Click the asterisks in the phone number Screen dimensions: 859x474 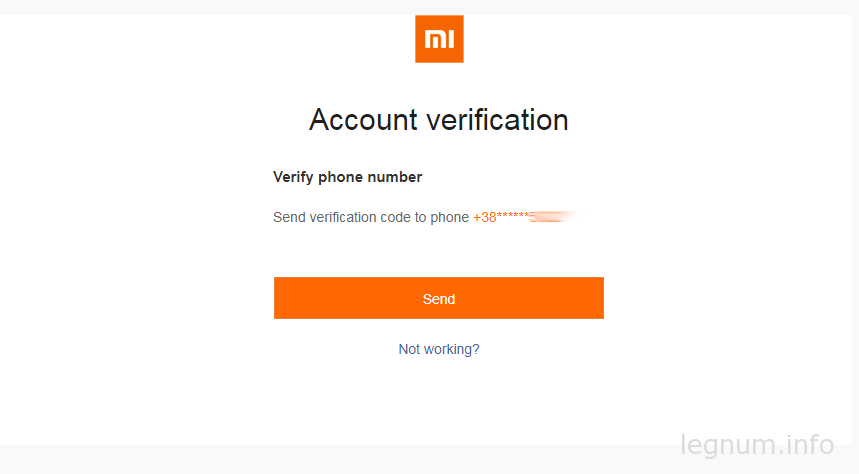coord(512,216)
